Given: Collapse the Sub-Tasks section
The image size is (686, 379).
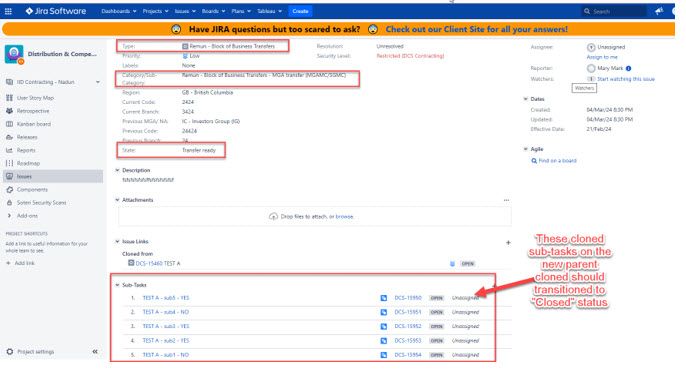Looking at the screenshot, I should point(117,285).
